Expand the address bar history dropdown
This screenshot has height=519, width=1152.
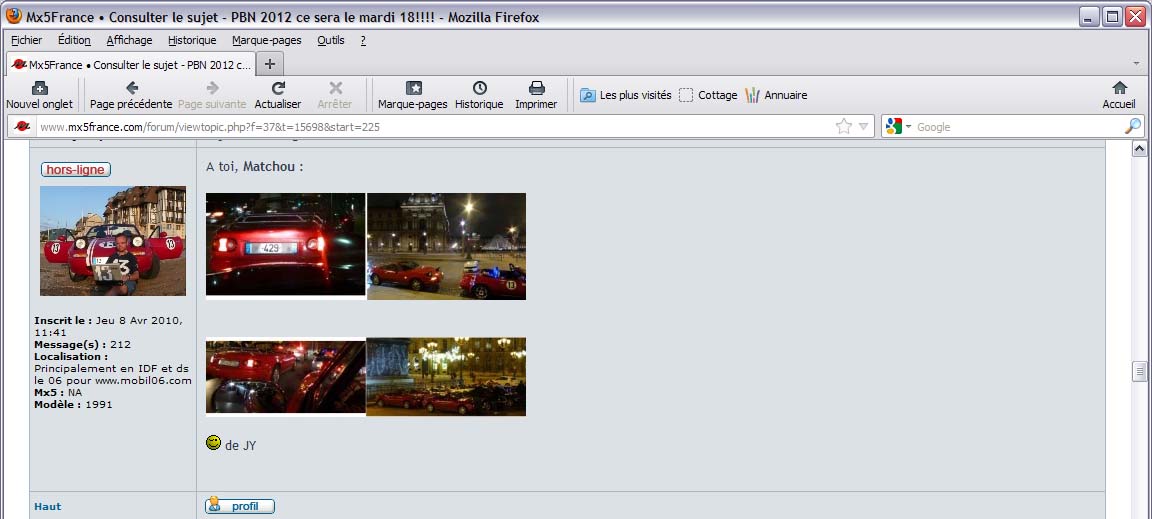pyautogui.click(x=863, y=126)
